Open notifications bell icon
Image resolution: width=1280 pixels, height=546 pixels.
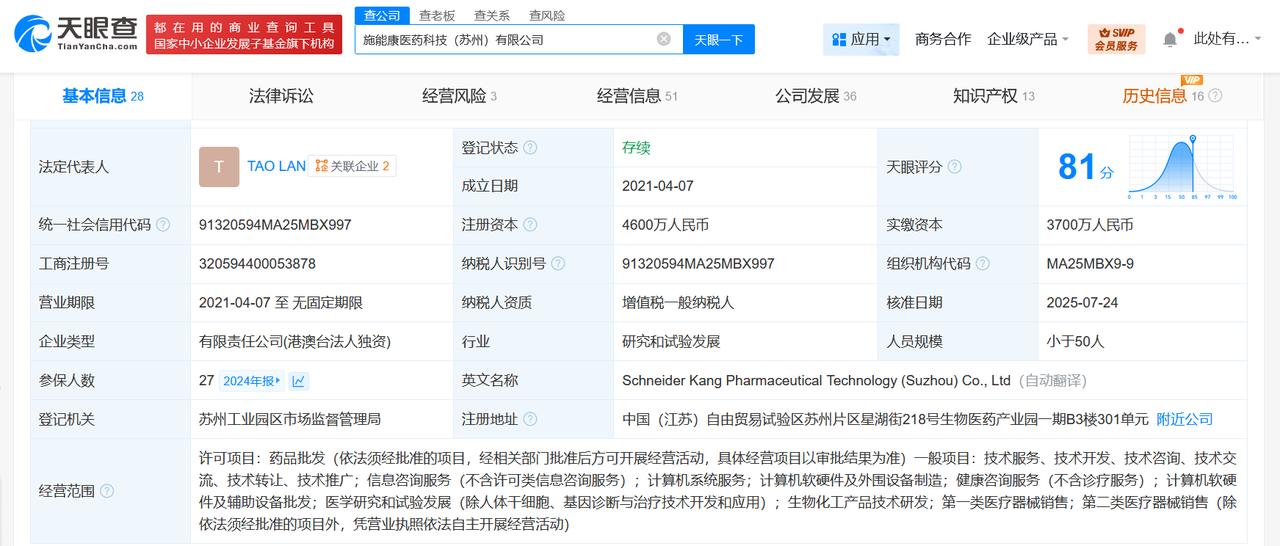pyautogui.click(x=1170, y=39)
